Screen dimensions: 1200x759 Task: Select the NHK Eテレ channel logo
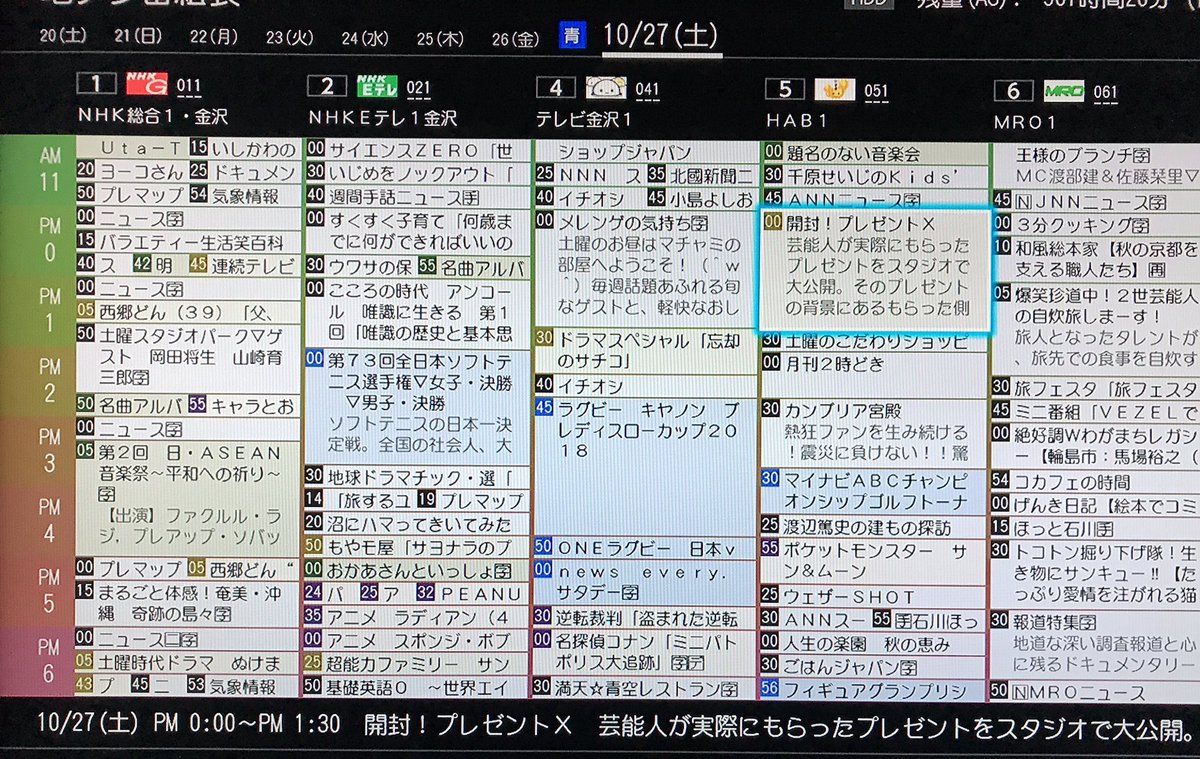(376, 86)
